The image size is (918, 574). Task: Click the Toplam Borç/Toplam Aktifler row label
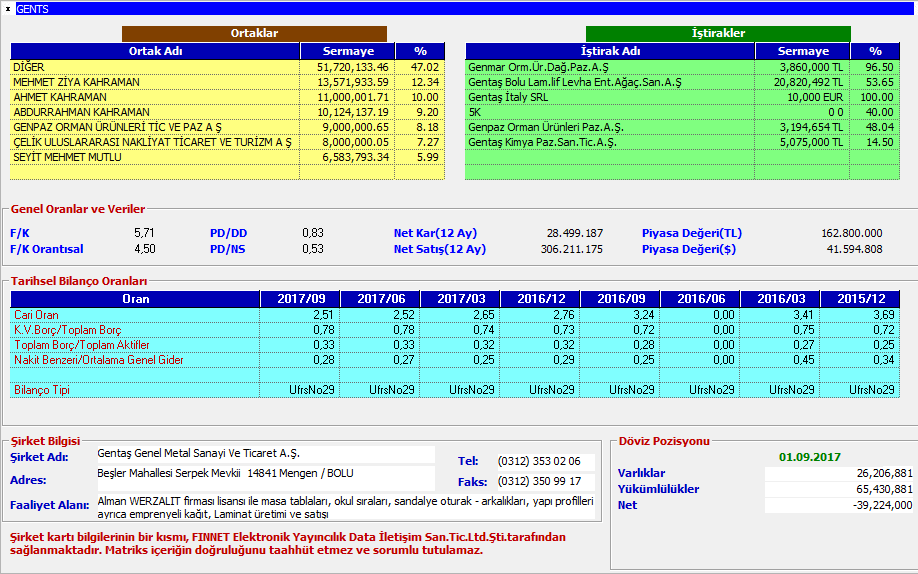(x=82, y=345)
